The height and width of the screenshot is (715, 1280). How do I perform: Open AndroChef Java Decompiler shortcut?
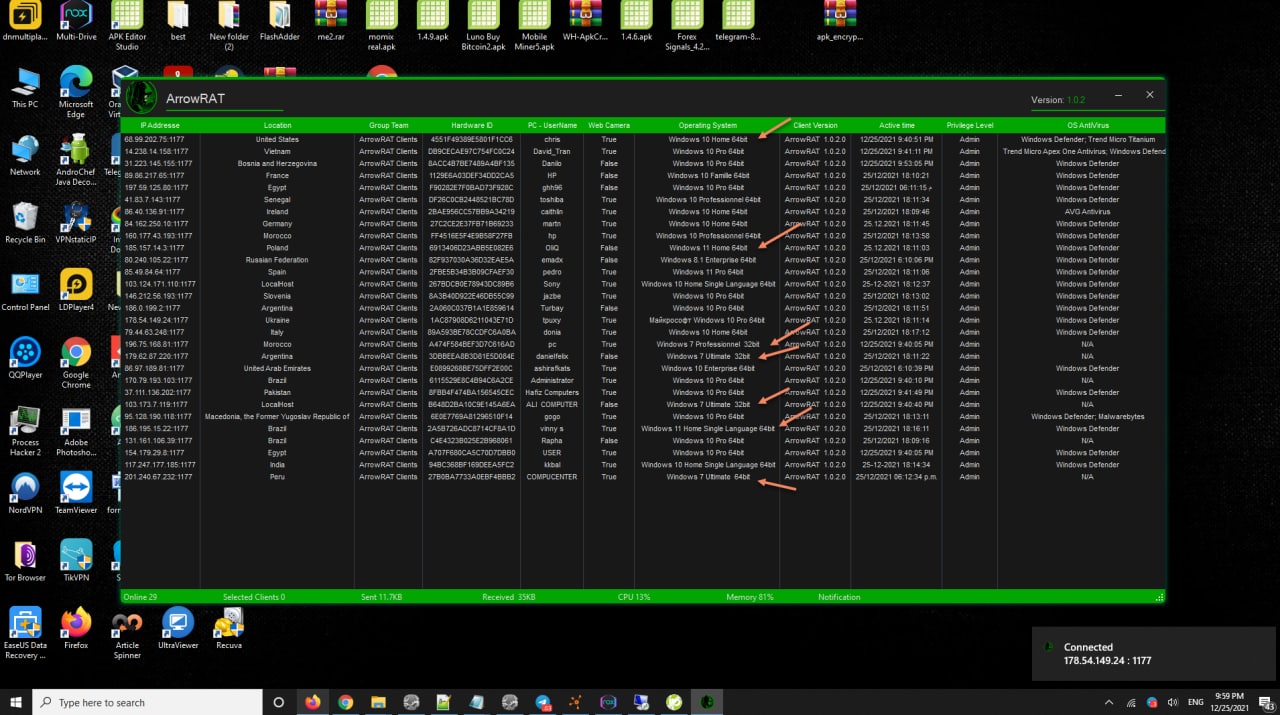(76, 161)
